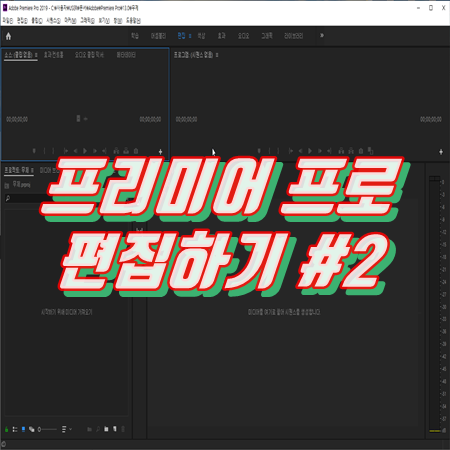Go to In point in Program monitor

[x=291, y=151]
